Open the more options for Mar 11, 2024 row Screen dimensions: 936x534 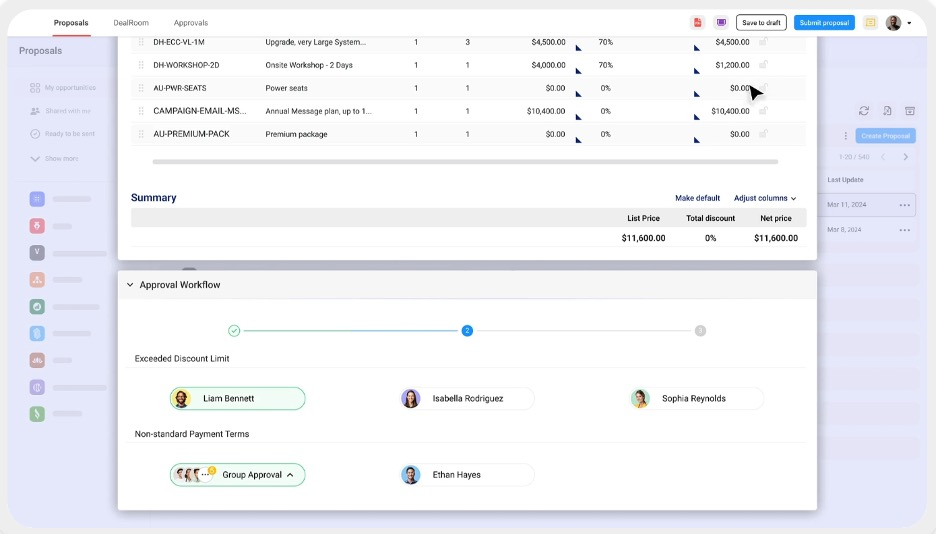pos(904,205)
